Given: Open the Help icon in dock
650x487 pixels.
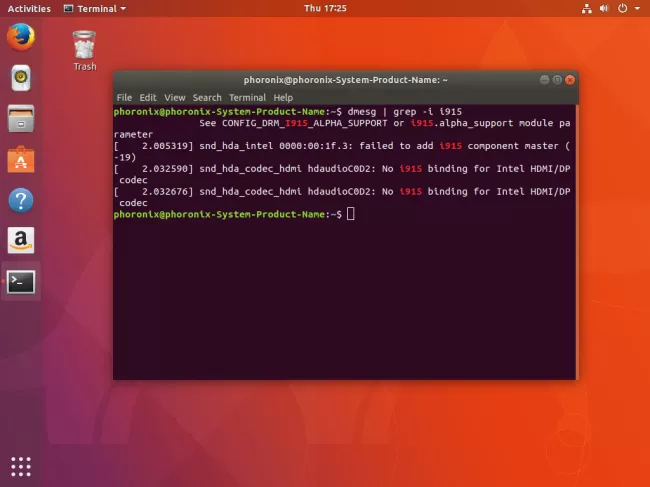Looking at the screenshot, I should (21, 199).
